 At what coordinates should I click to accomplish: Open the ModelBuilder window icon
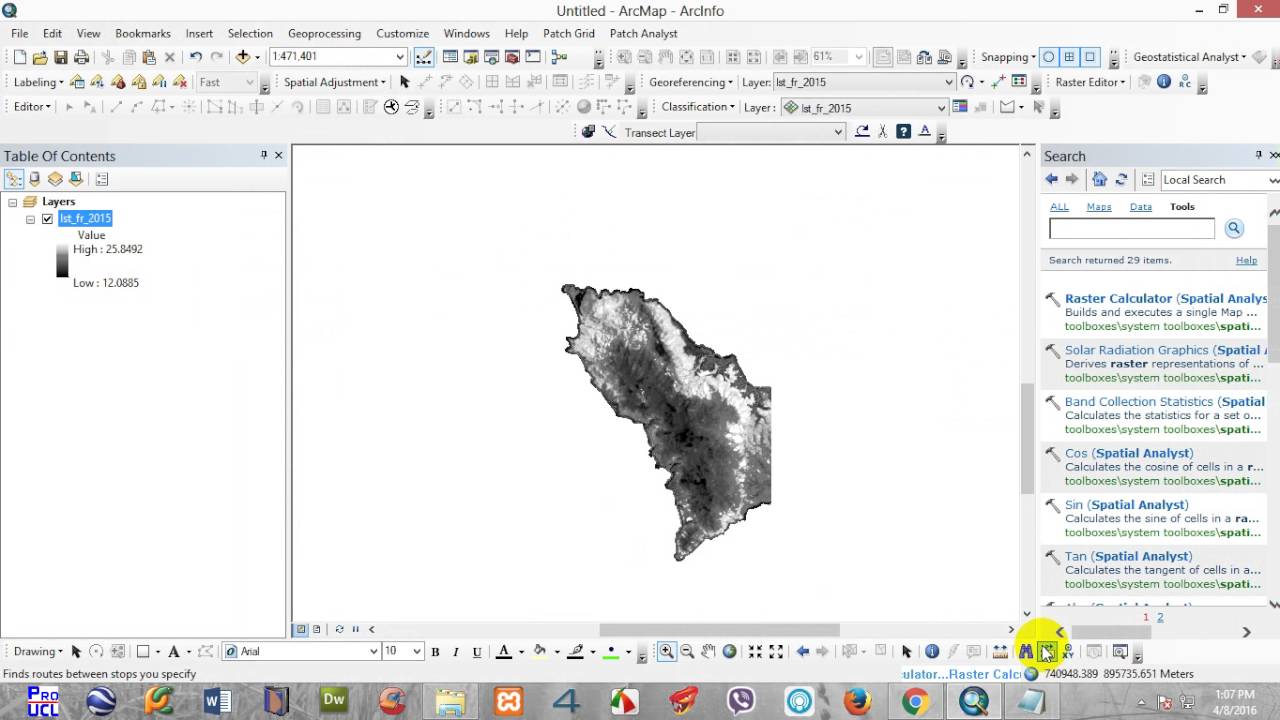coord(559,57)
